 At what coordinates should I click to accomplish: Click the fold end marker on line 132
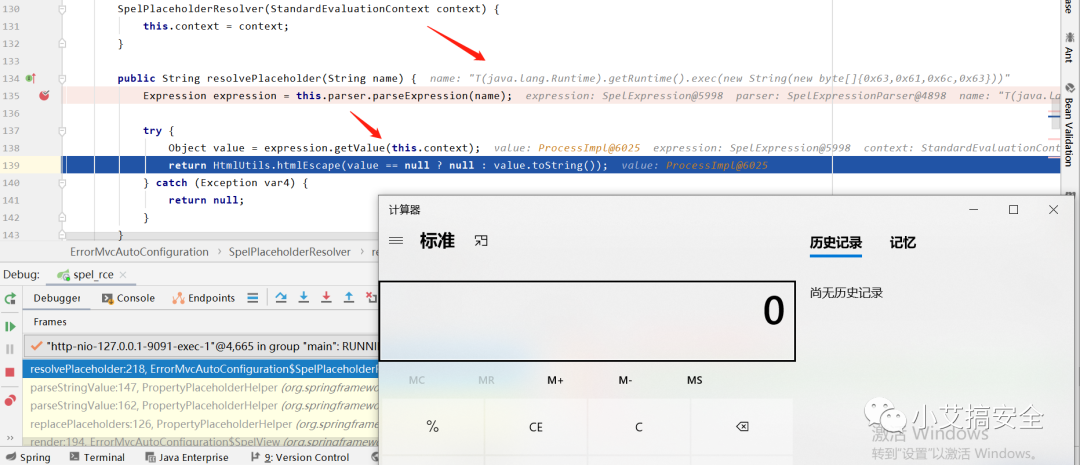(62, 44)
